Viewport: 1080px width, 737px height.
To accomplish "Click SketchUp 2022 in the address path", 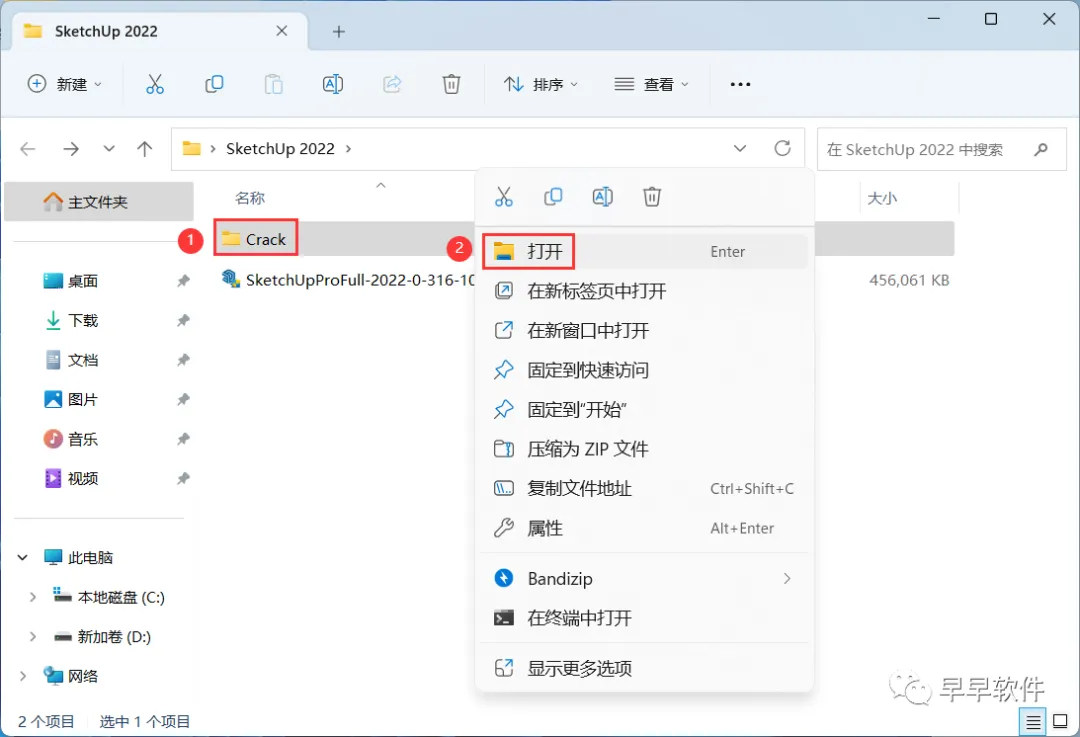I will 280,149.
